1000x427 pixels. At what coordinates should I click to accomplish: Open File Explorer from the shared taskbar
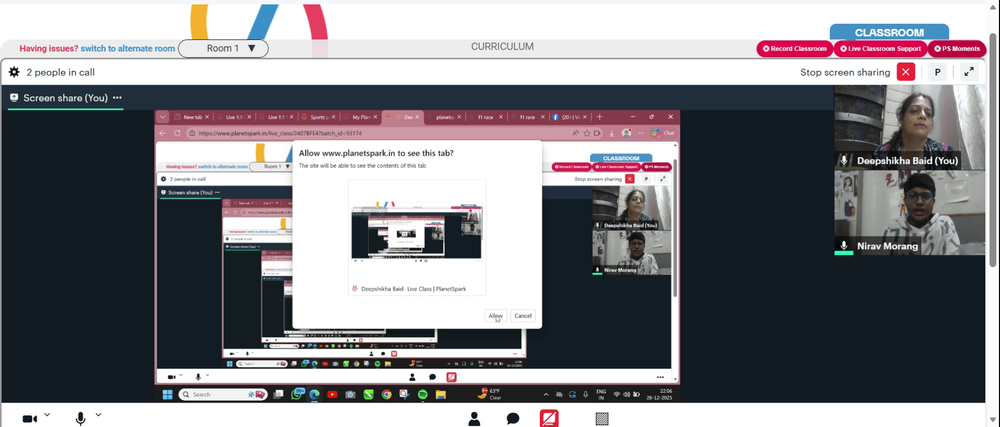(440, 394)
